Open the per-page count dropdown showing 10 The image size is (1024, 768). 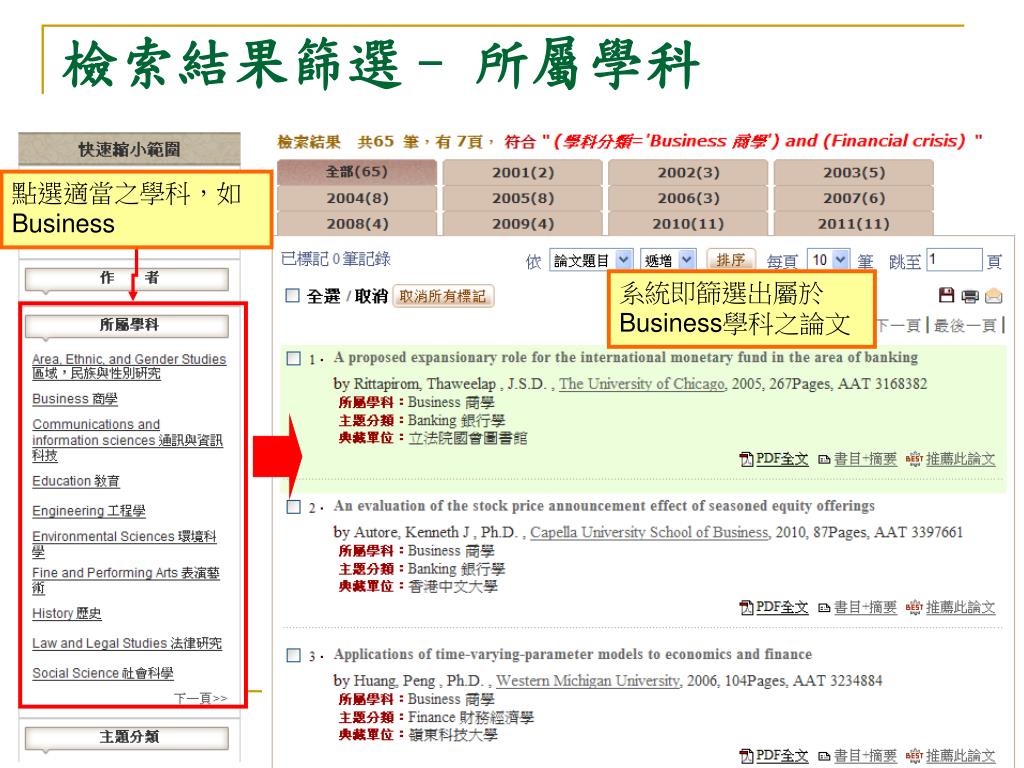(829, 260)
